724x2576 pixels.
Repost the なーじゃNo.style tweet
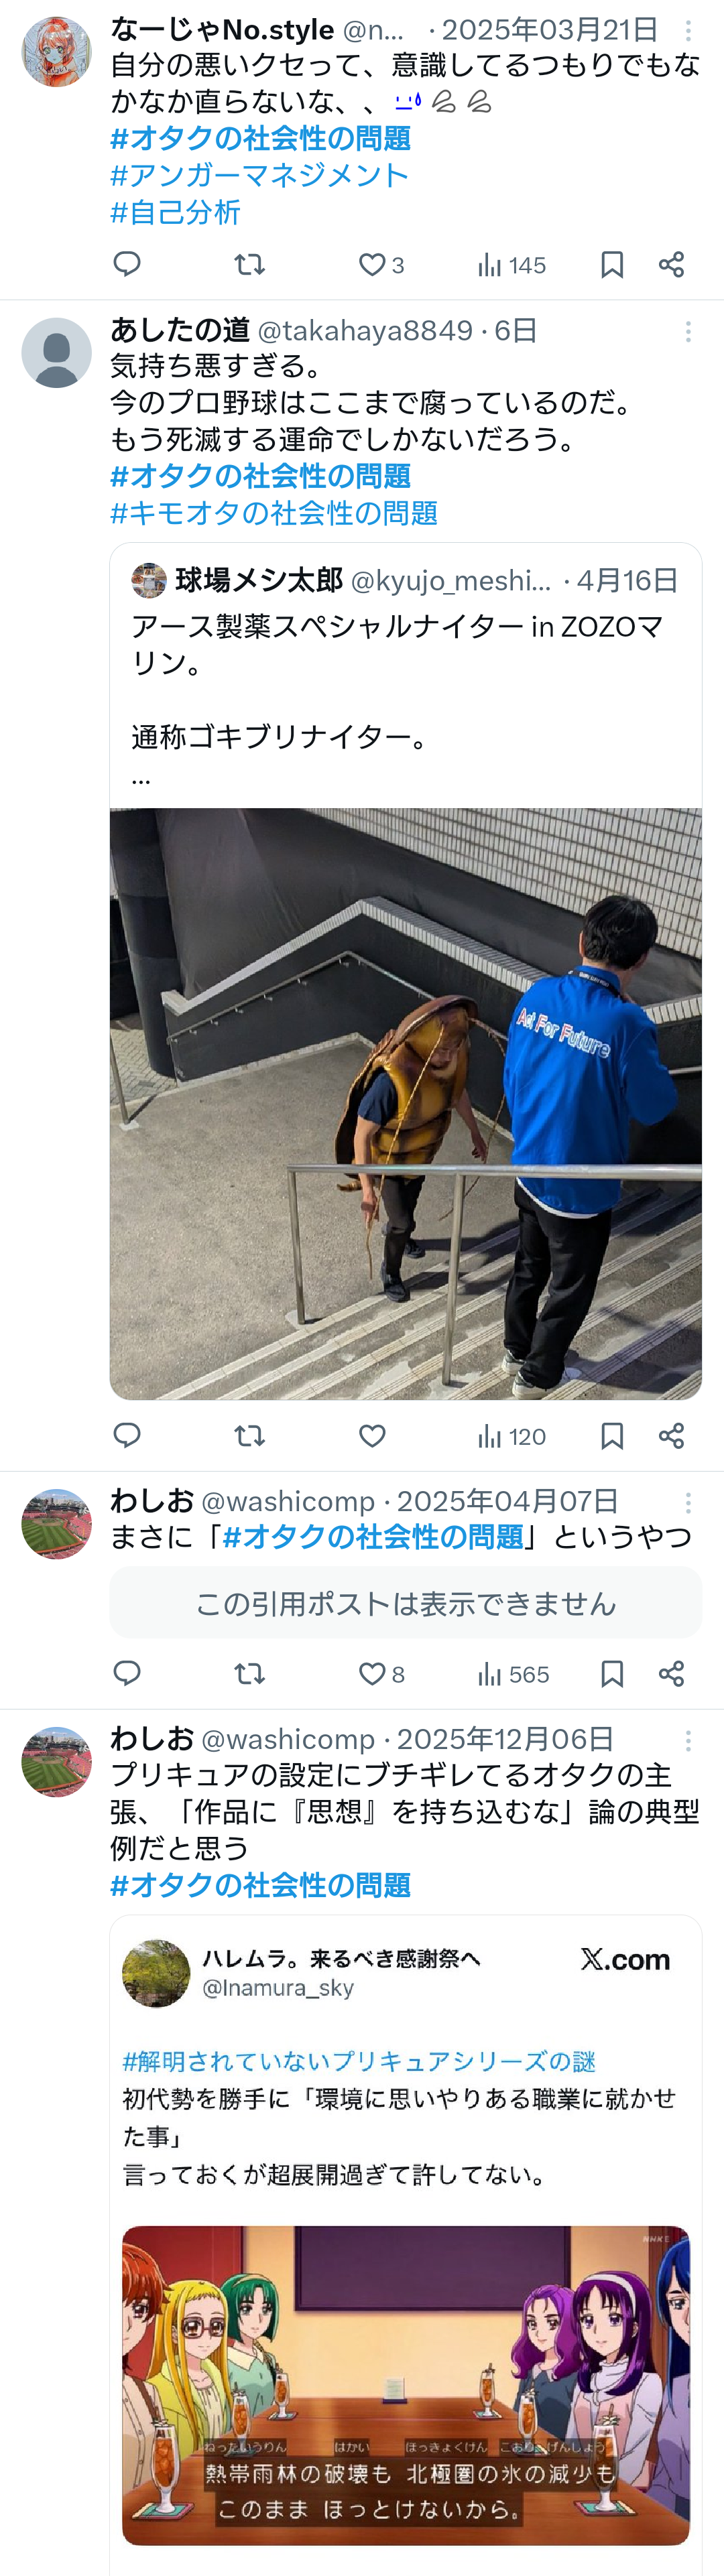click(249, 264)
